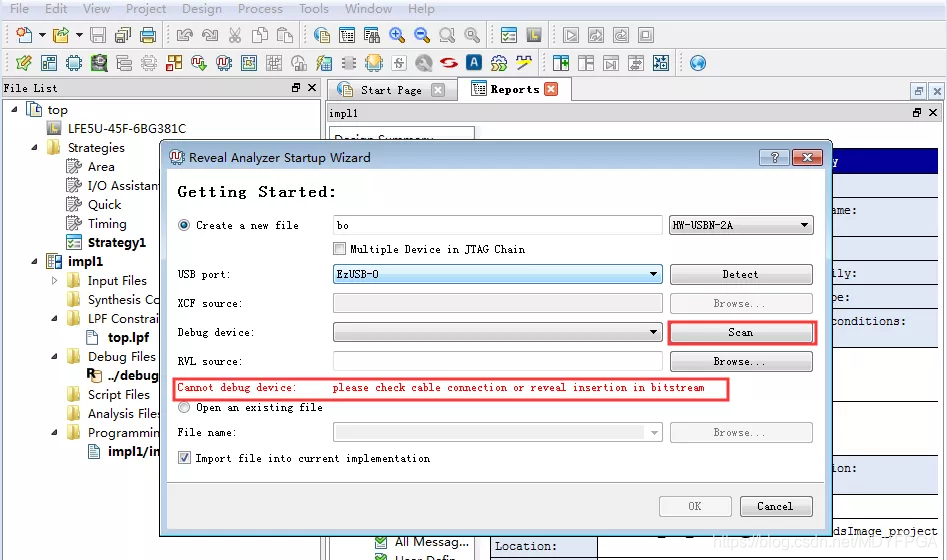The width and height of the screenshot is (947, 560).
Task: Switch to the Reports tab
Action: pos(514,89)
